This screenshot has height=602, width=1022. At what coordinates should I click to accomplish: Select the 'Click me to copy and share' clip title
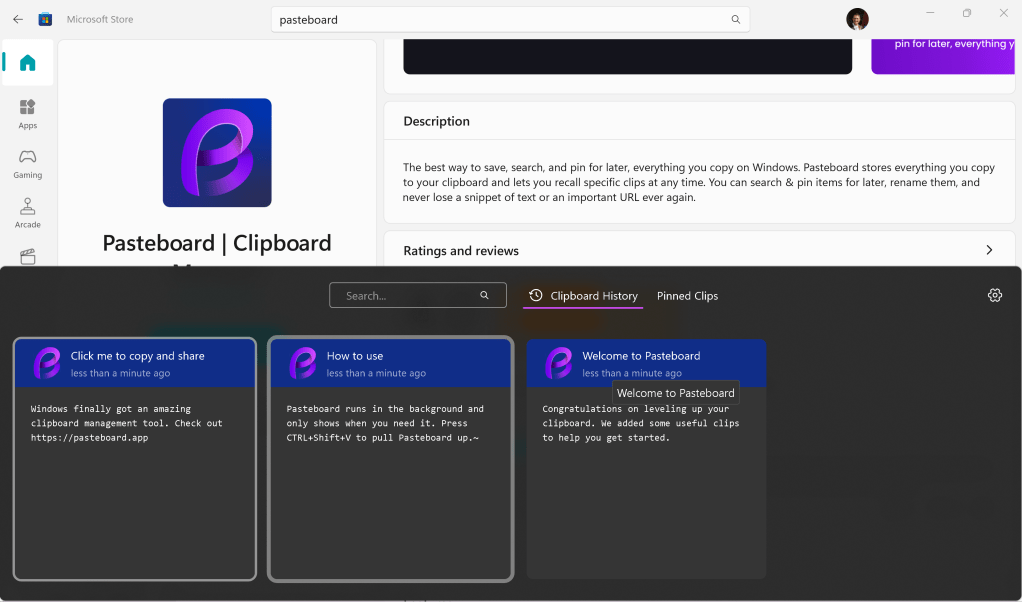click(138, 356)
